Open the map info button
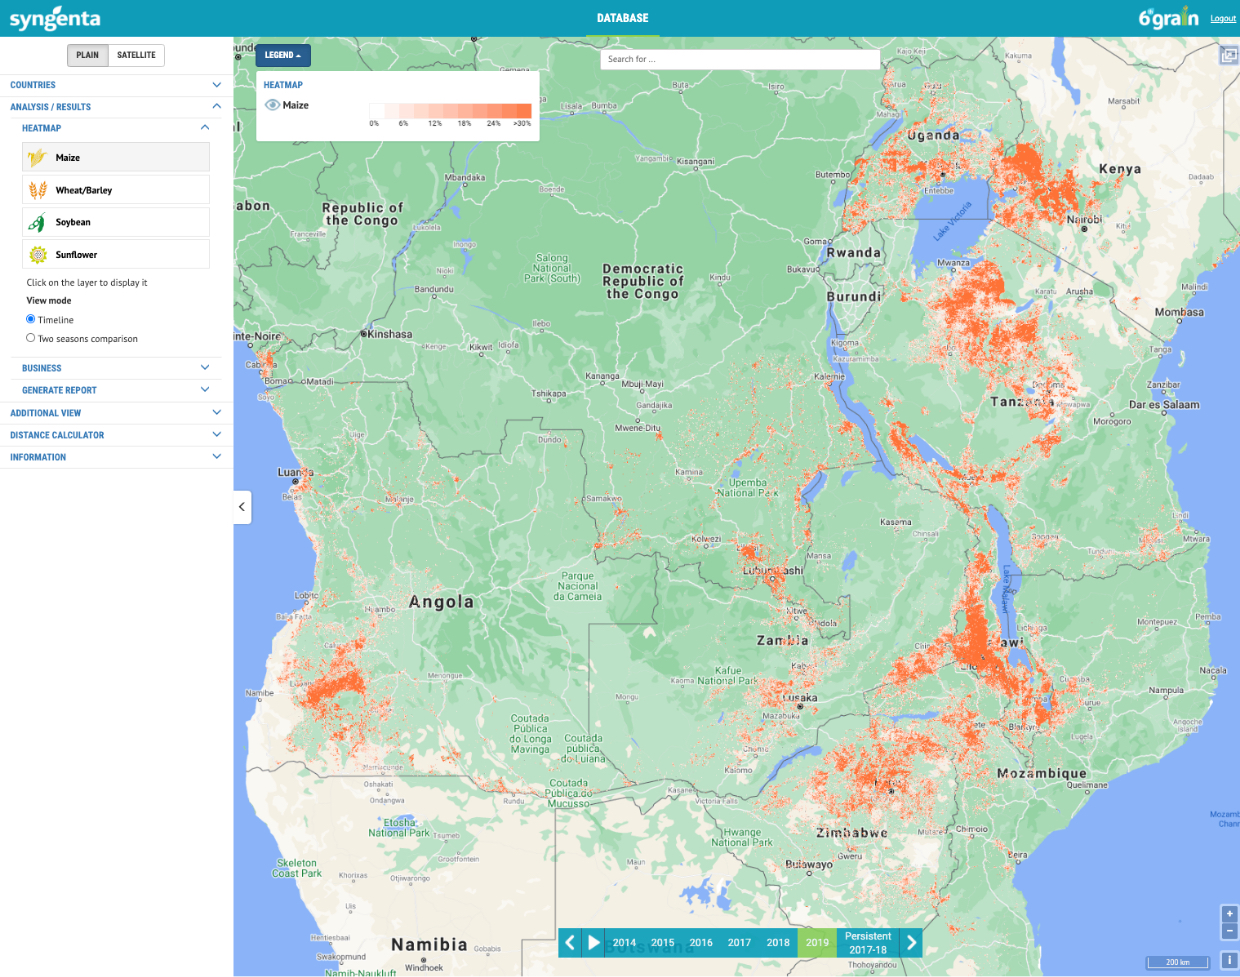Viewport: 1240px width, 977px height. (x=1229, y=961)
